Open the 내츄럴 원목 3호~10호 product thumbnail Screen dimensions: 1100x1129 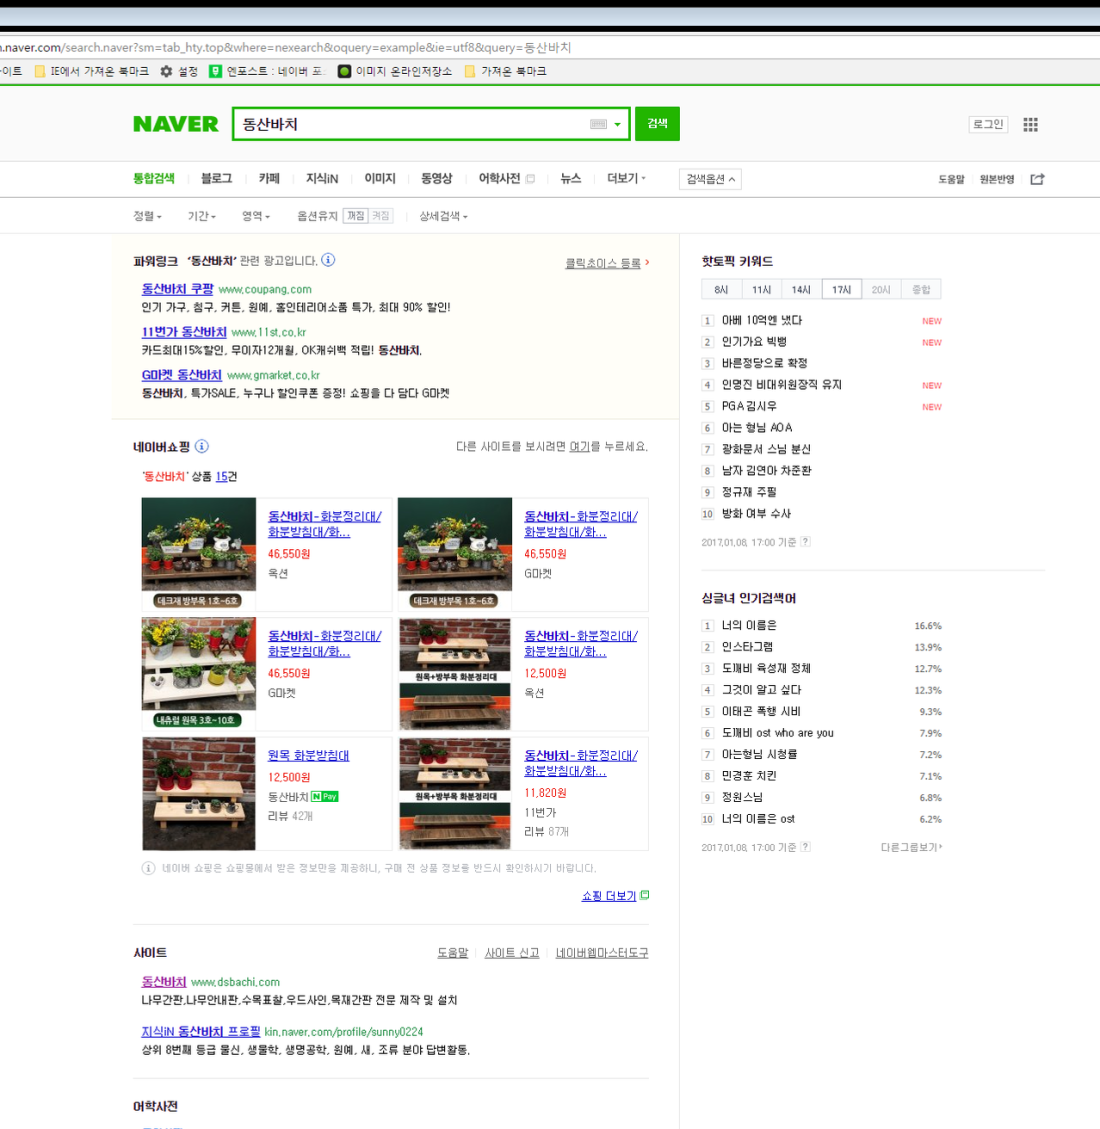199,673
